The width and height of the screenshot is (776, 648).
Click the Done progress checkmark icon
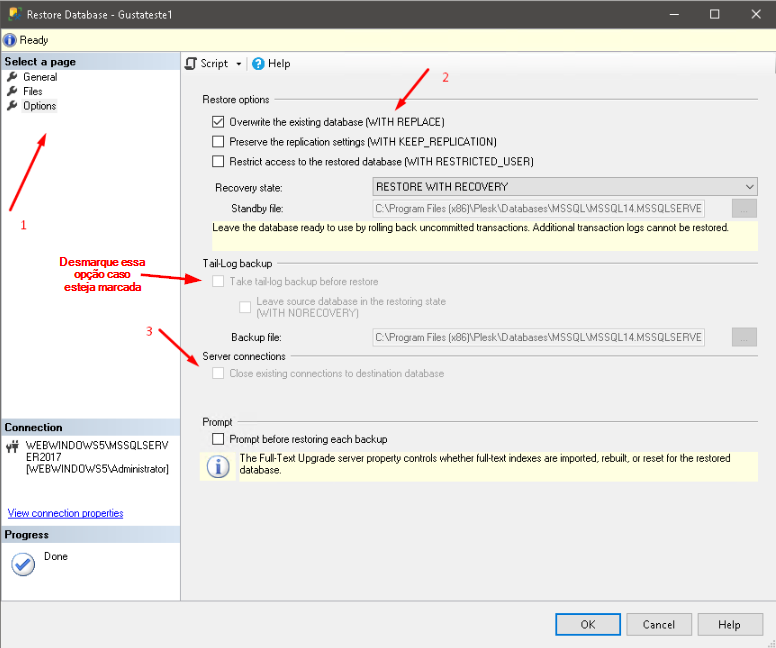(22, 564)
